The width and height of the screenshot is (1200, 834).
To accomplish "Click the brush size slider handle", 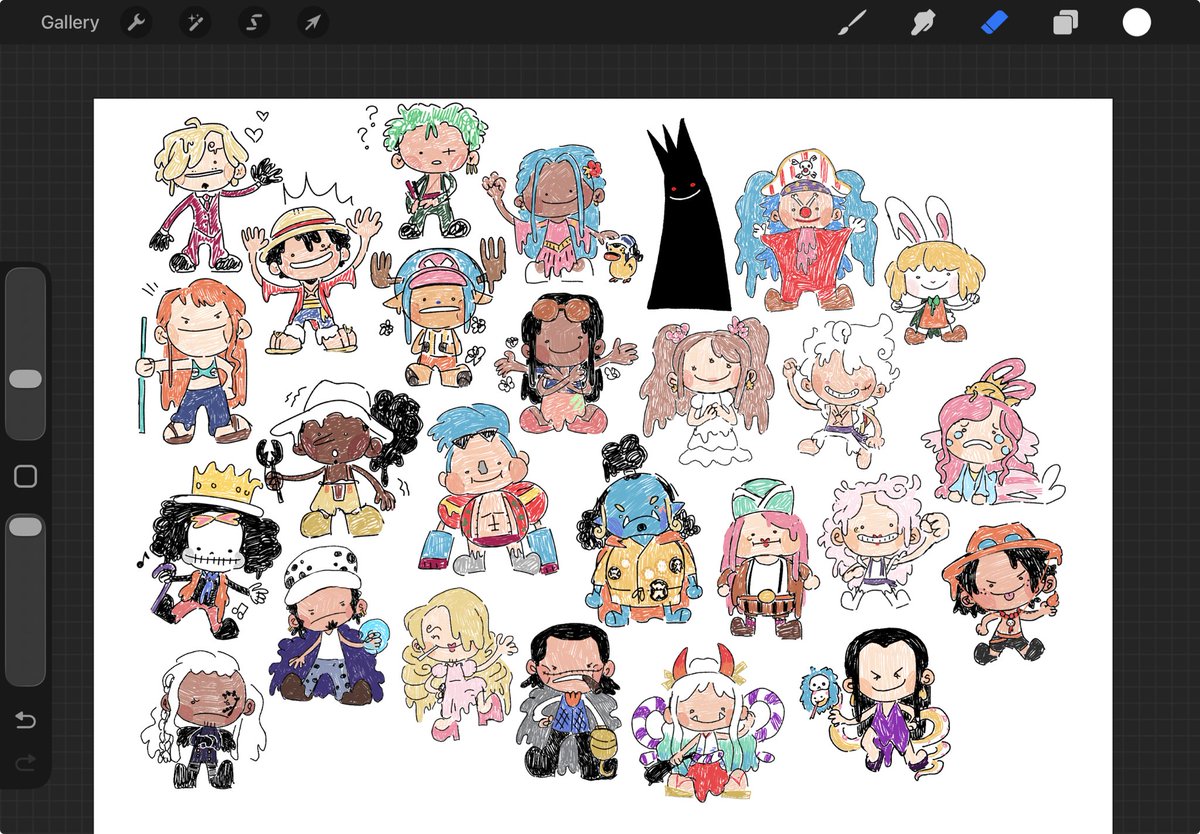I will tap(25, 380).
